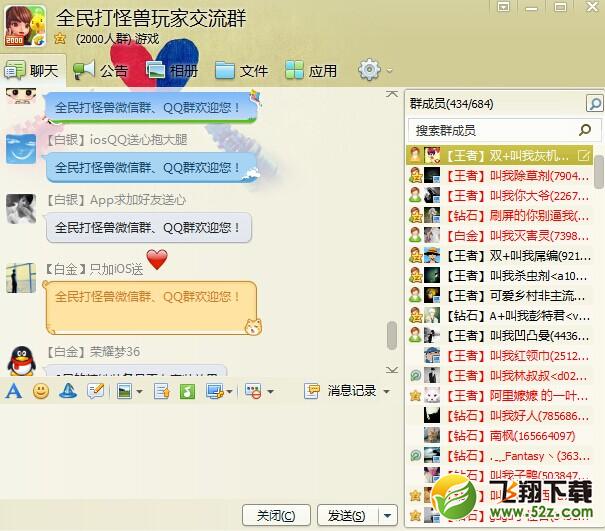Click the 发送(S) button
The width and height of the screenshot is (605, 531).
click(x=347, y=516)
